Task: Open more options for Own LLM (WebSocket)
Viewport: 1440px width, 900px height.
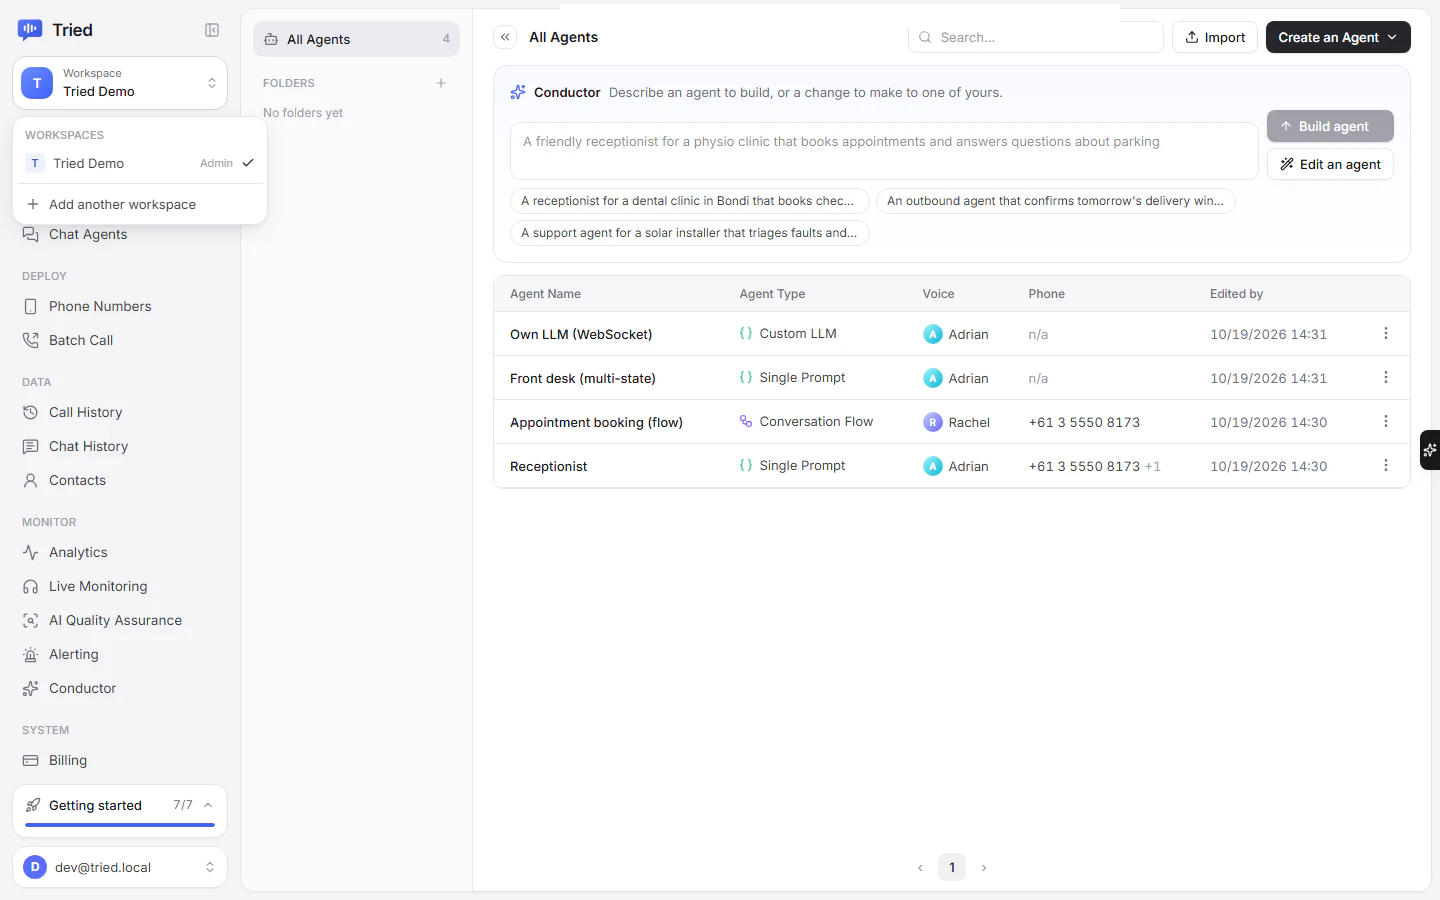Action: tap(1386, 333)
